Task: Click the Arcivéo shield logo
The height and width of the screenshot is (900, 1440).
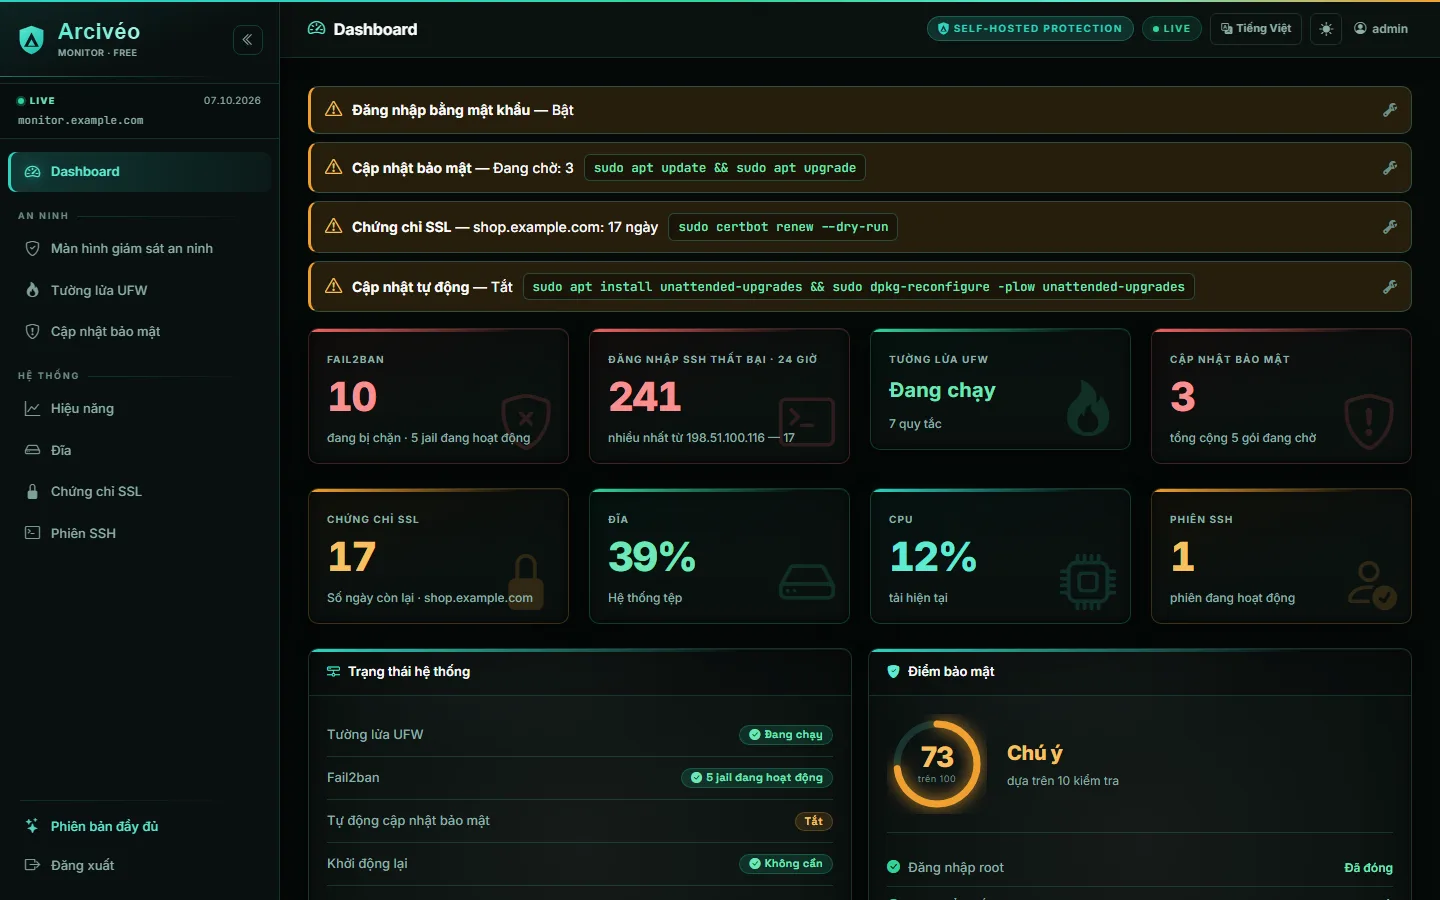Action: tap(32, 40)
